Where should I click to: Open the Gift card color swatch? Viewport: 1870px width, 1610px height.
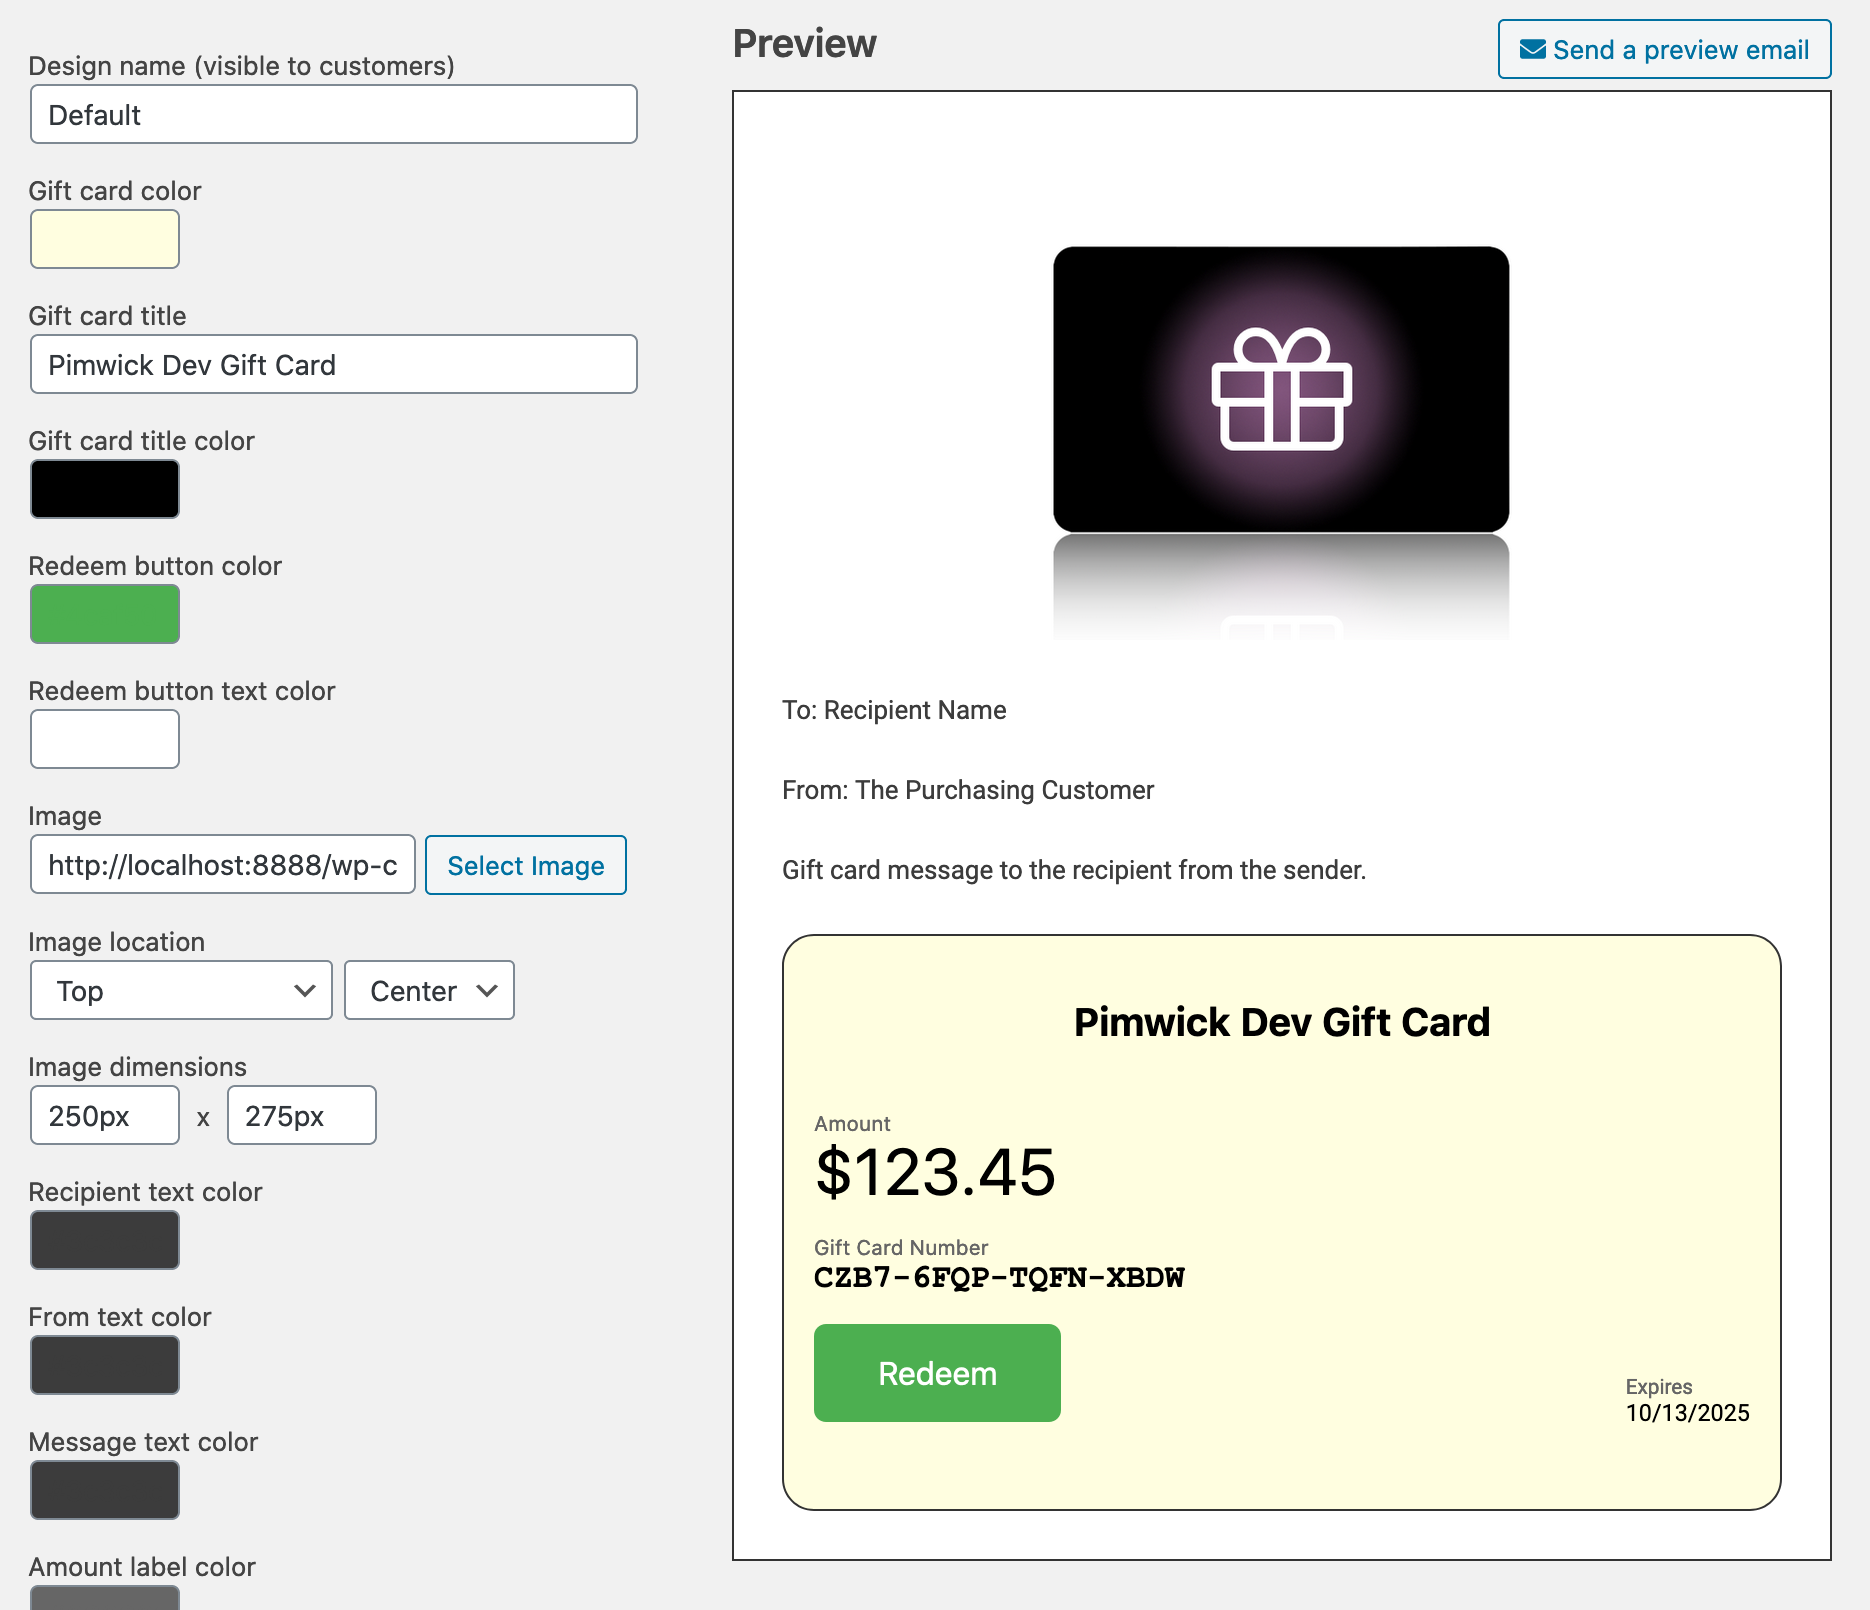pos(105,239)
